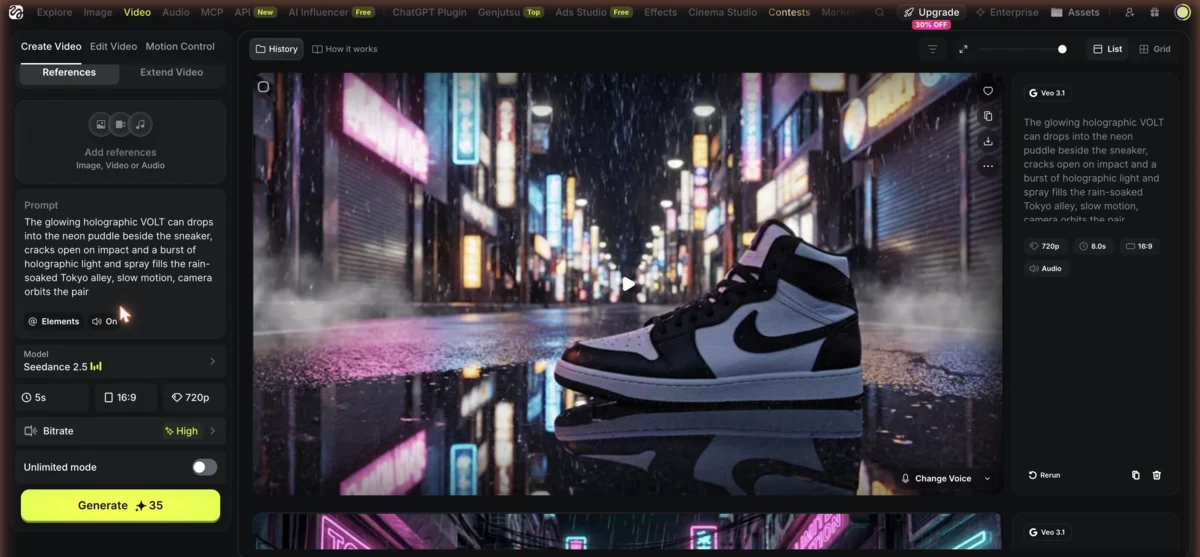
Task: Open the Change Voice dropdown
Action: [x=945, y=478]
